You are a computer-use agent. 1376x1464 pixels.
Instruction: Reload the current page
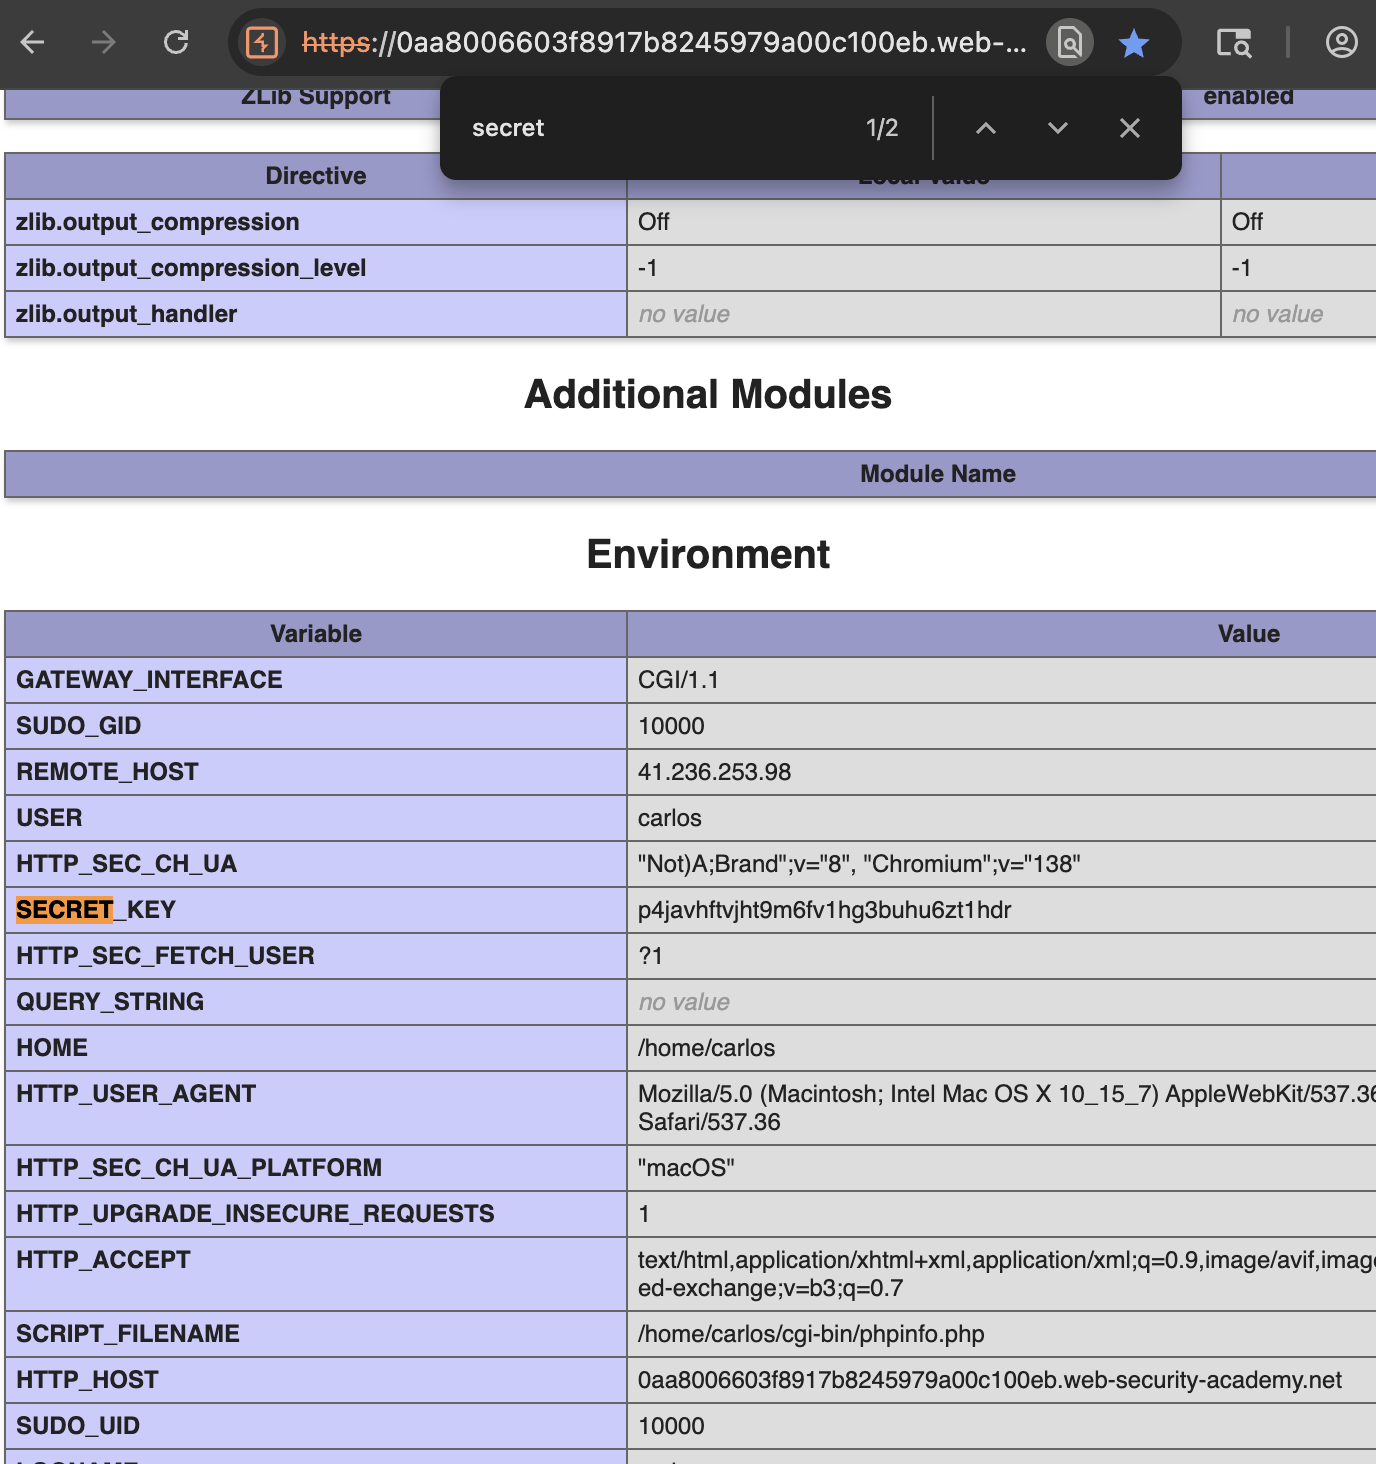(x=176, y=42)
